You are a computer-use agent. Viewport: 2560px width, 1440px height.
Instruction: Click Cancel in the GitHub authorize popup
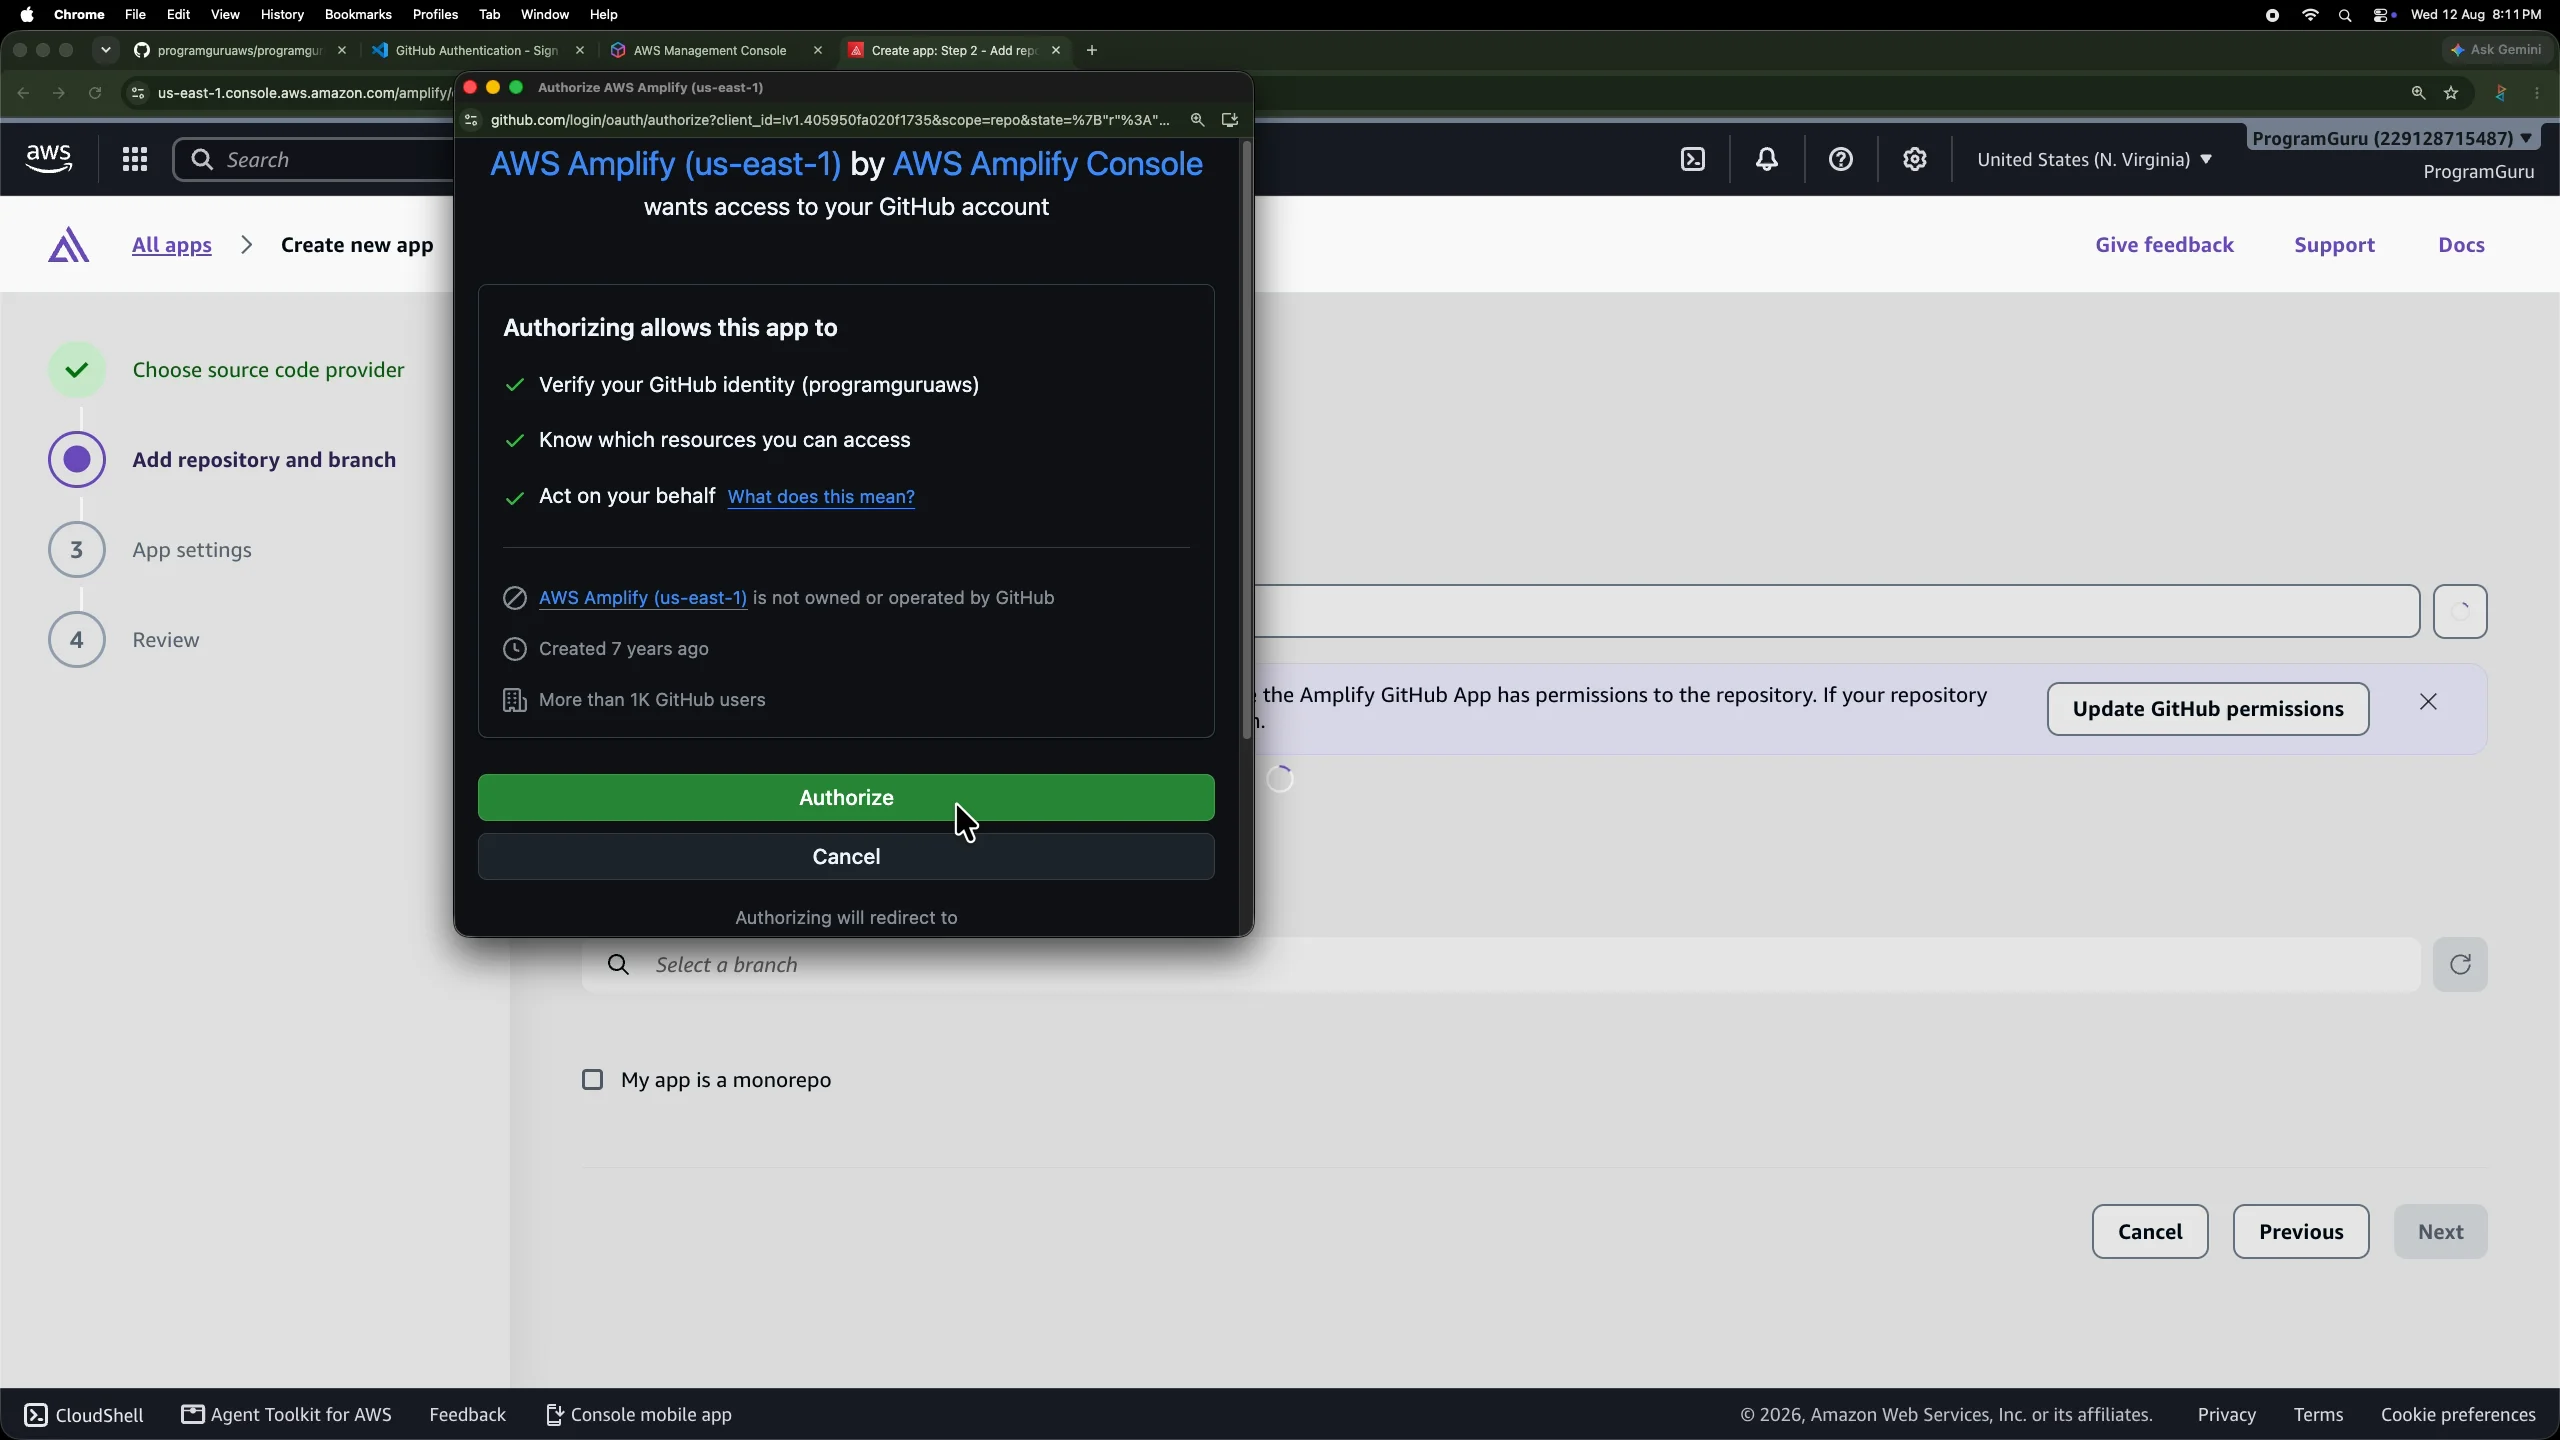(x=846, y=857)
